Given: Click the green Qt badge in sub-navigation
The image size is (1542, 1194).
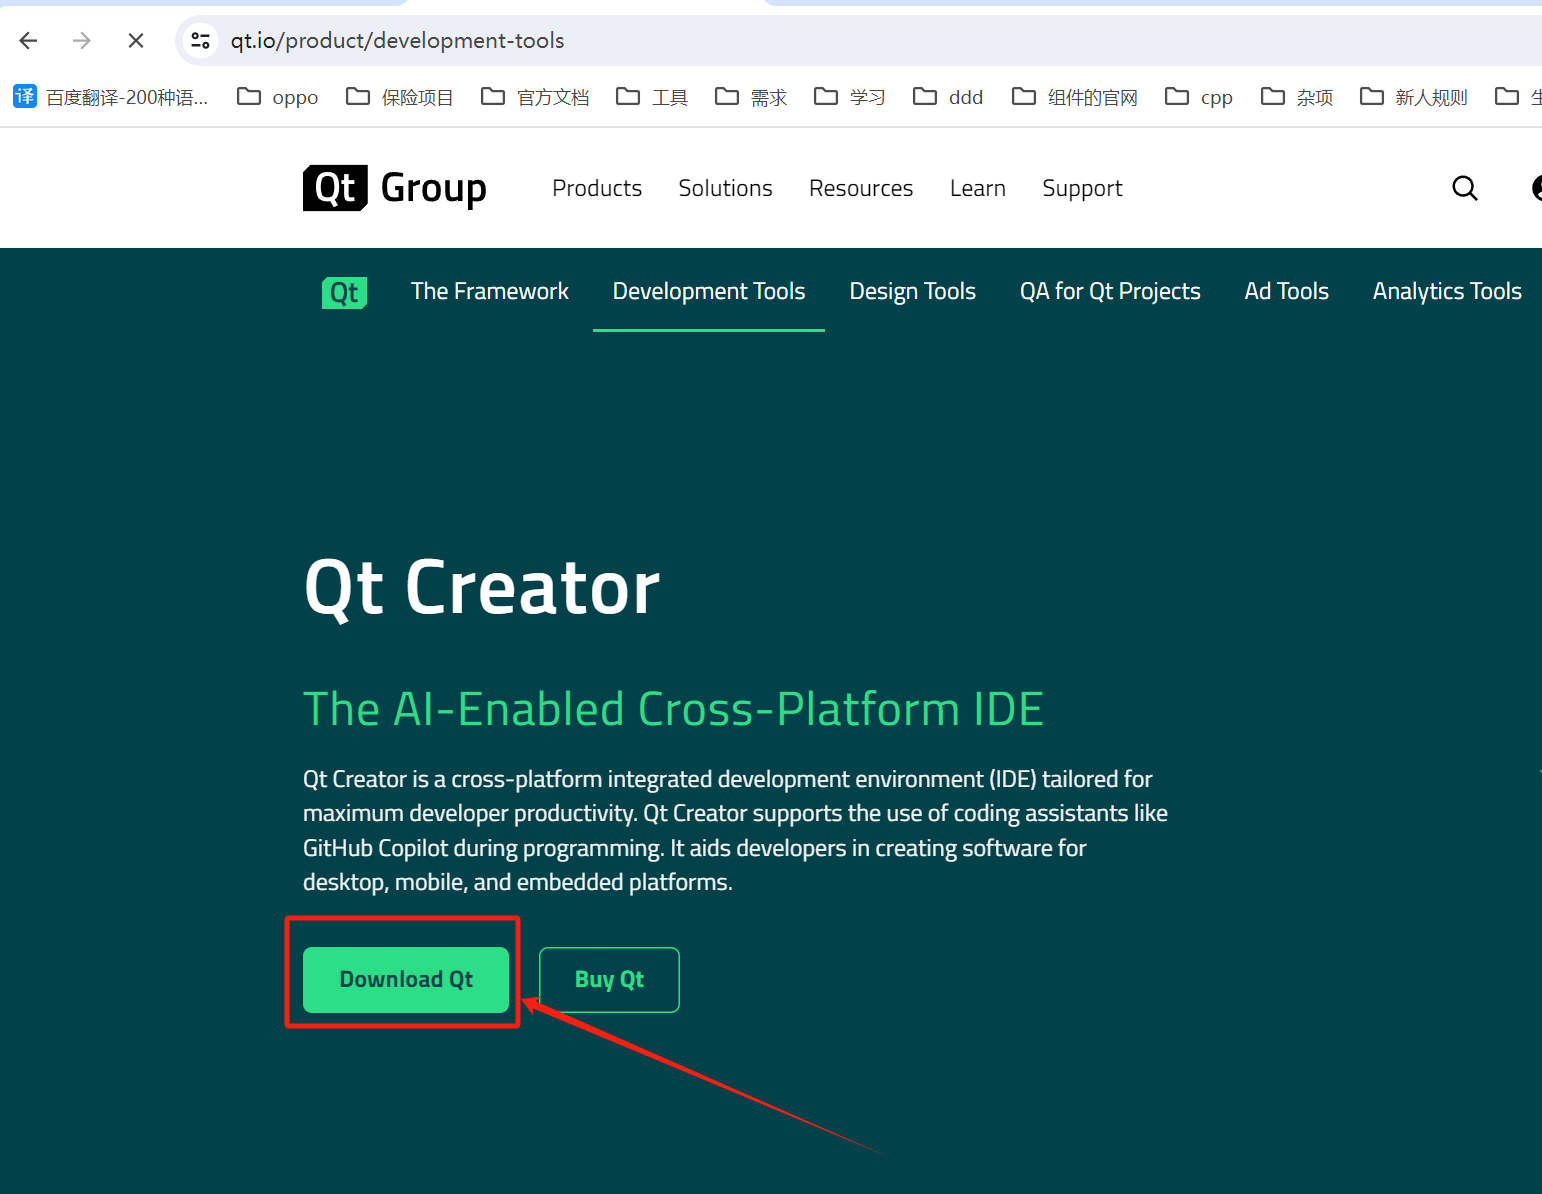Looking at the screenshot, I should click(344, 292).
